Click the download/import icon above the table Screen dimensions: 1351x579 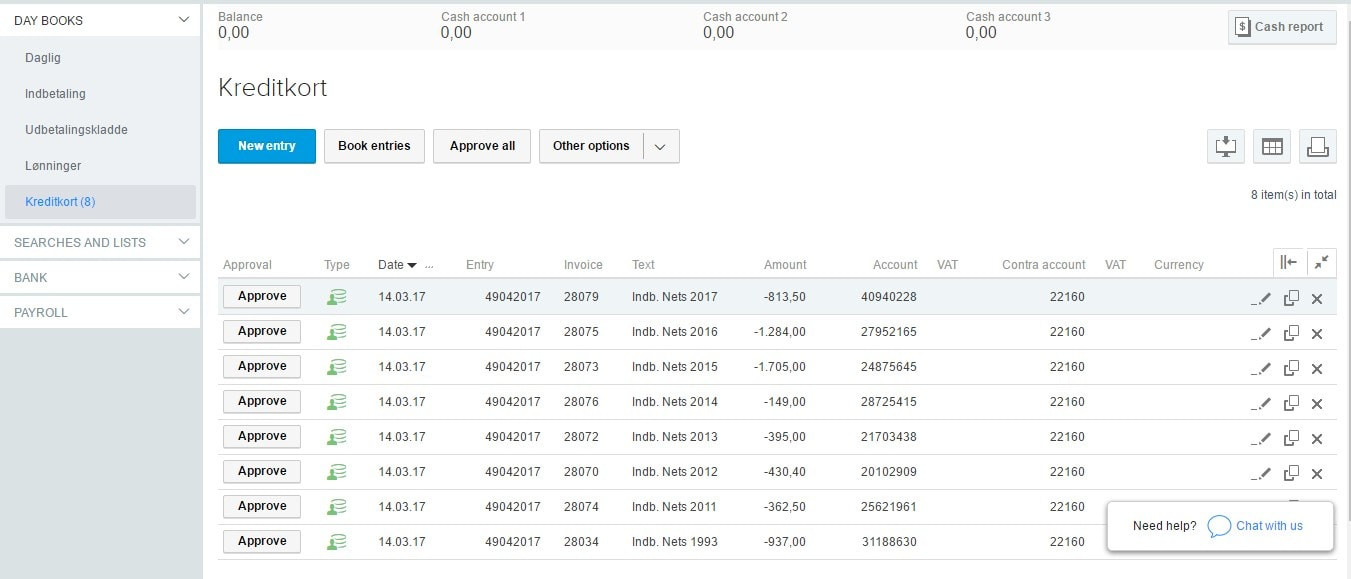(x=1225, y=146)
